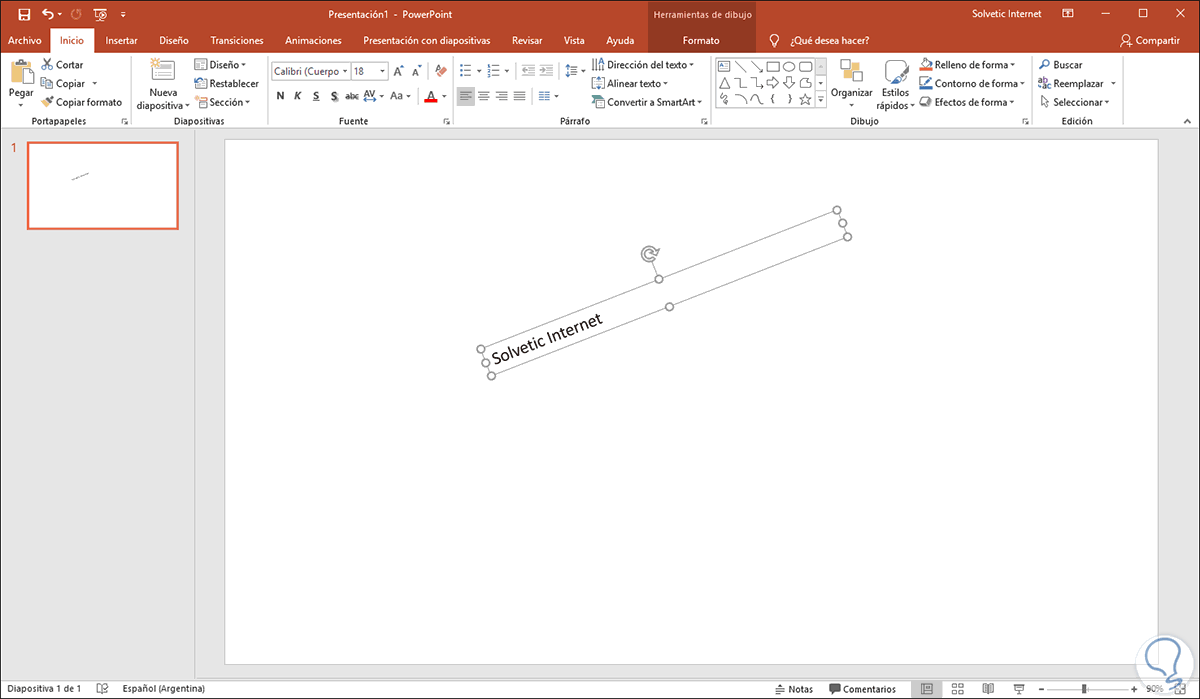Select the text box shape in gallery
Image resolution: width=1200 pixels, height=699 pixels.
pos(725,67)
